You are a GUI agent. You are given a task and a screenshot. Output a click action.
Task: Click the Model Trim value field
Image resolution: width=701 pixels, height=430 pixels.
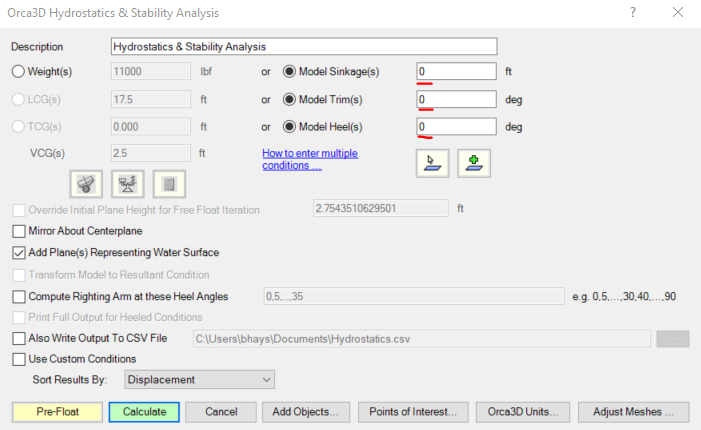456,99
